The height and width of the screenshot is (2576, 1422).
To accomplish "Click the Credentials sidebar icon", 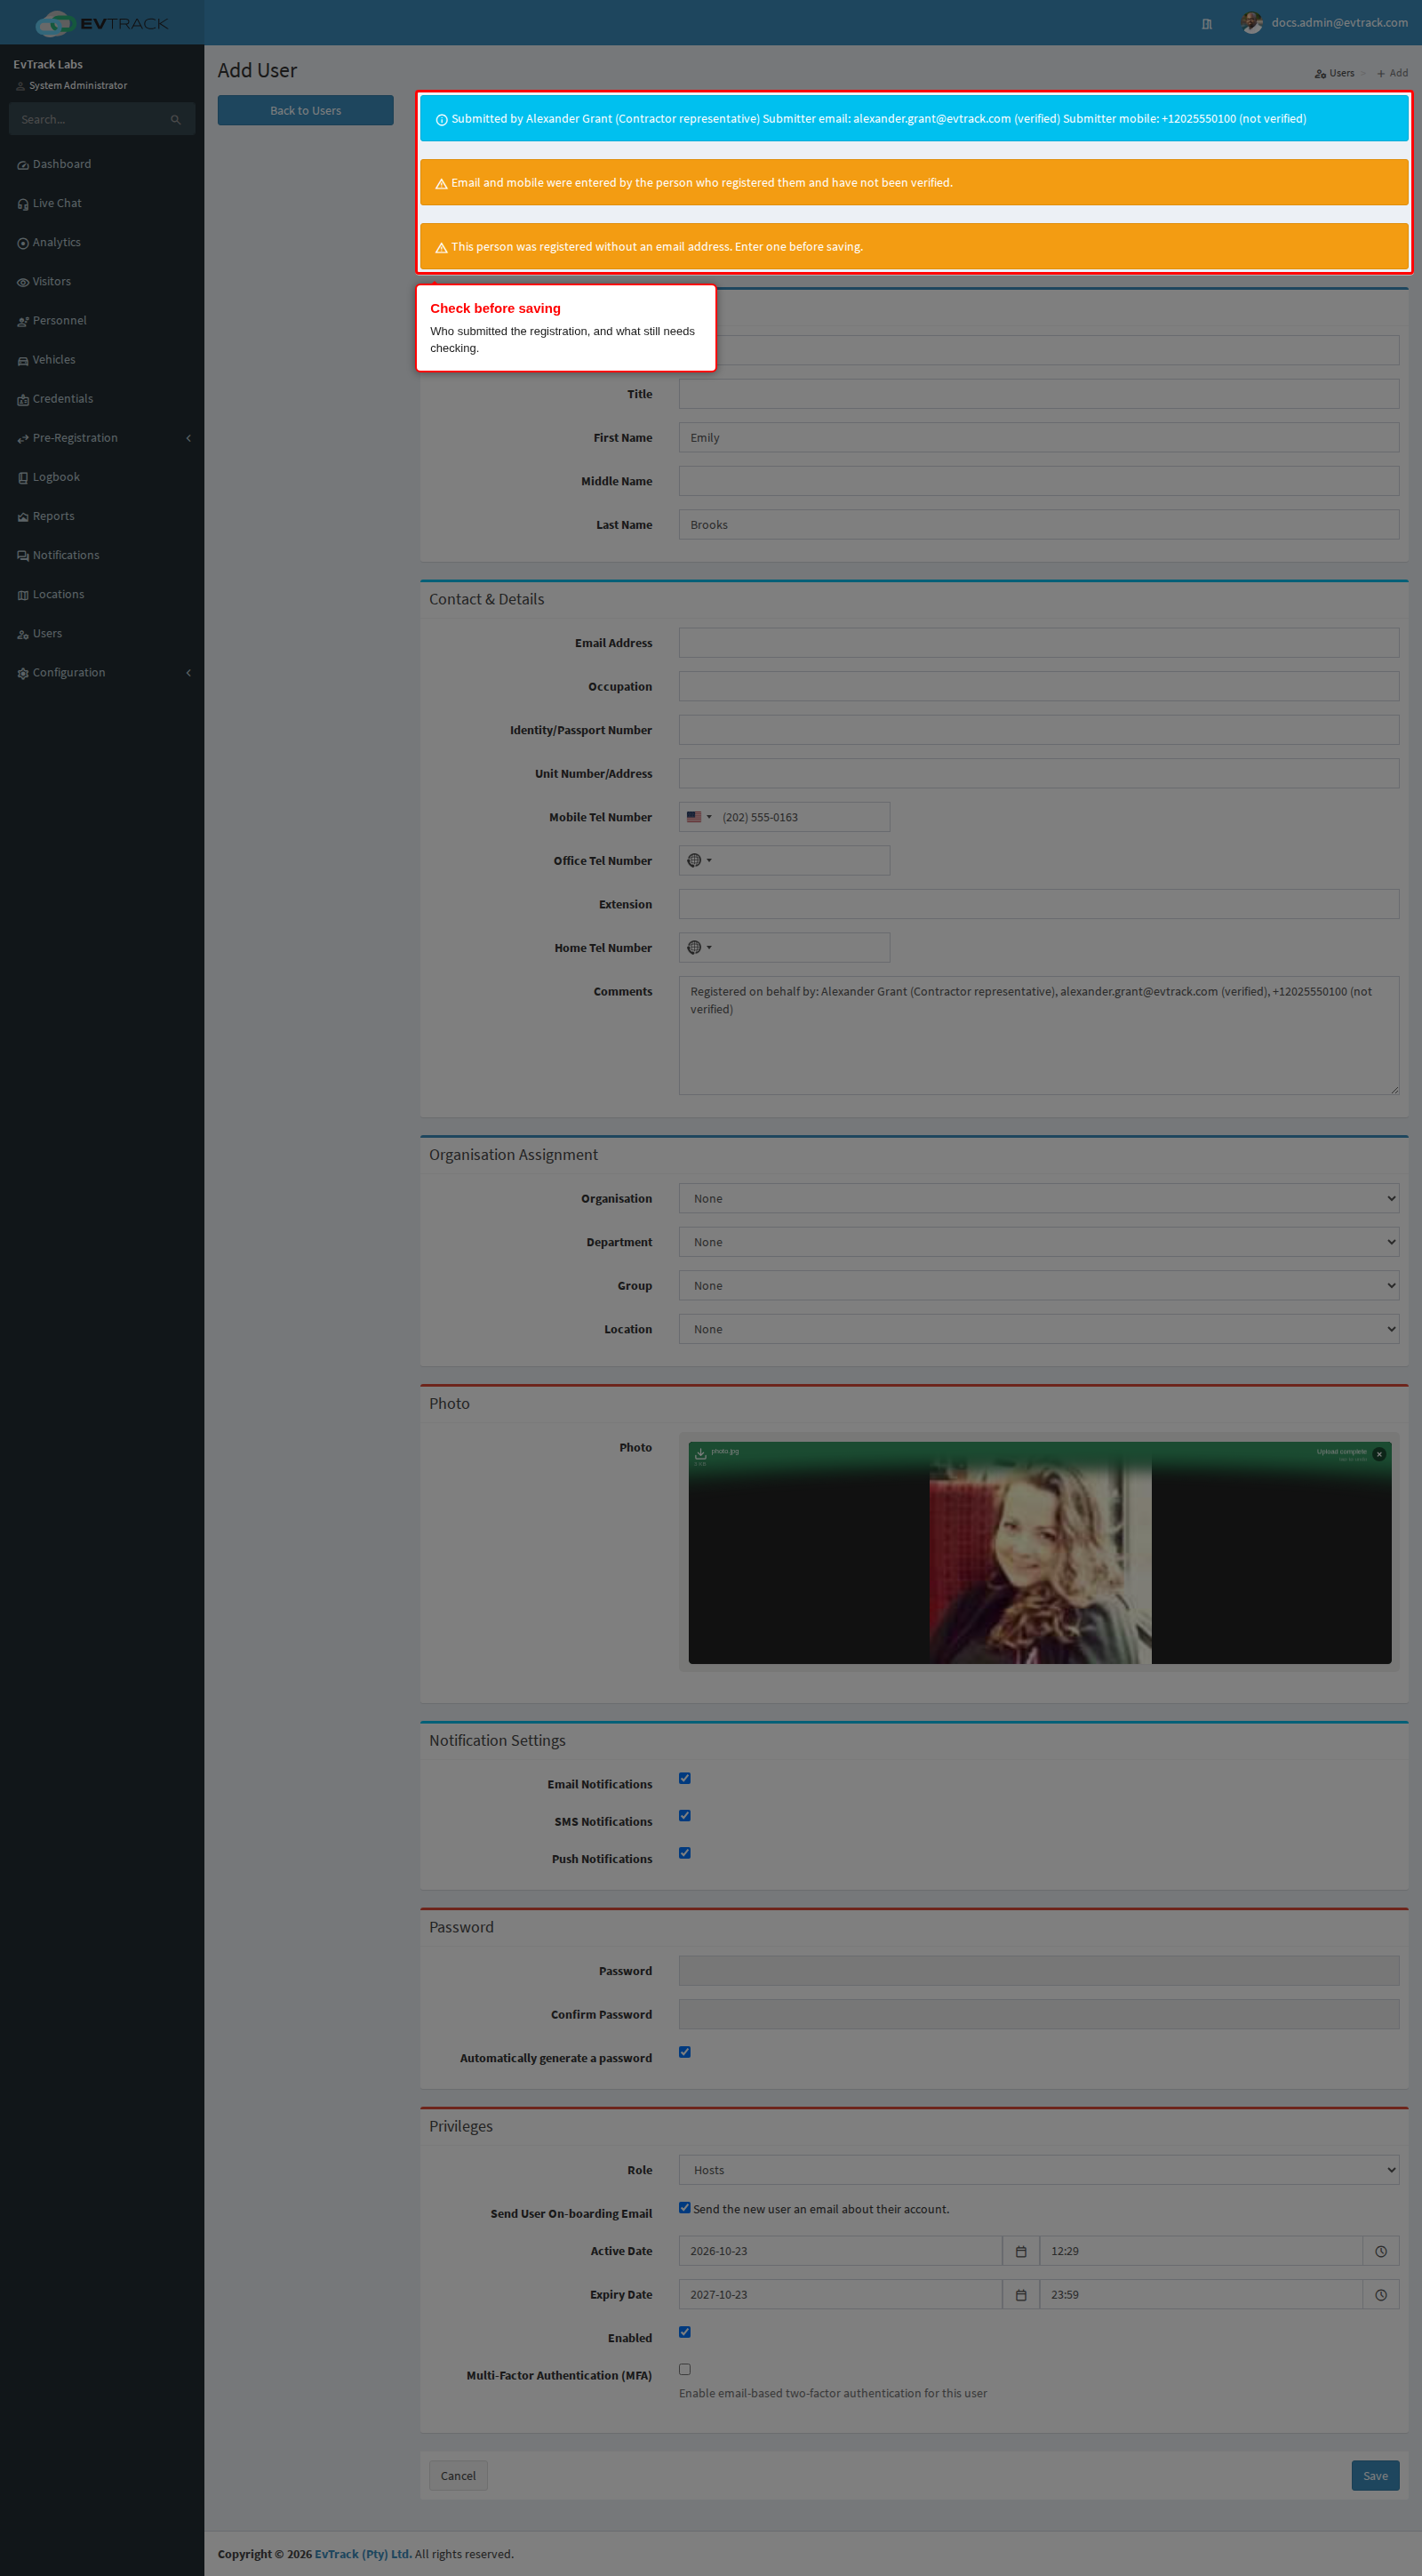I will [x=23, y=399].
